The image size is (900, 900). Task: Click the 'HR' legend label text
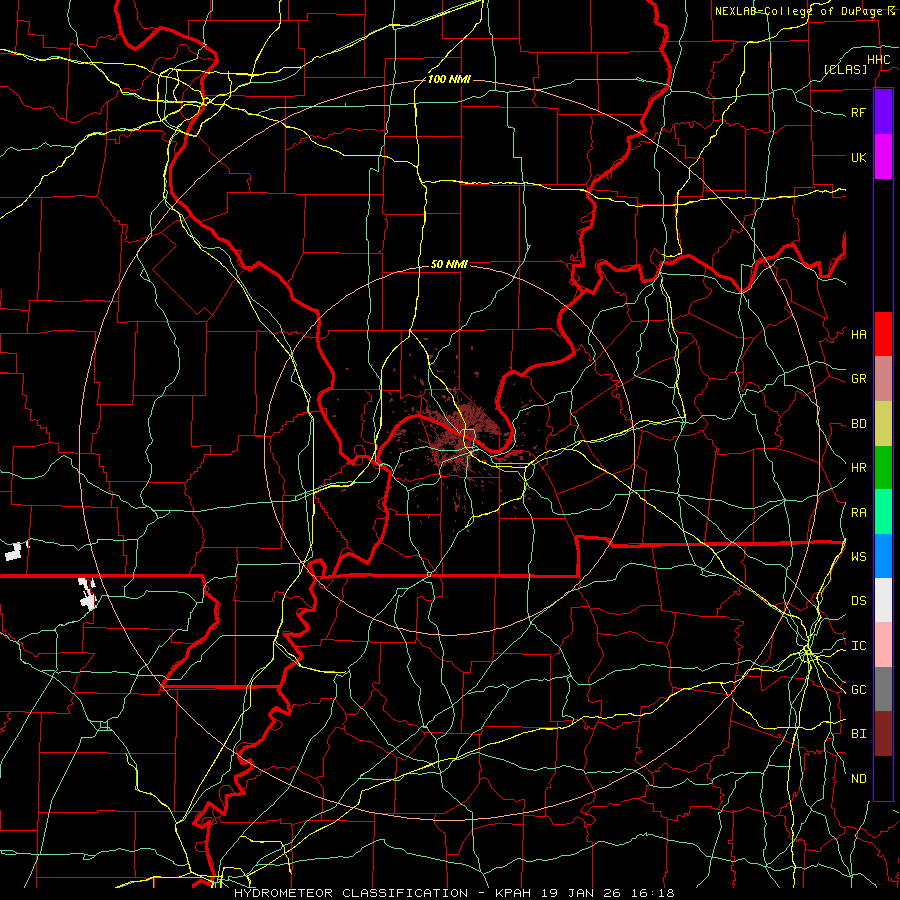pos(858,468)
